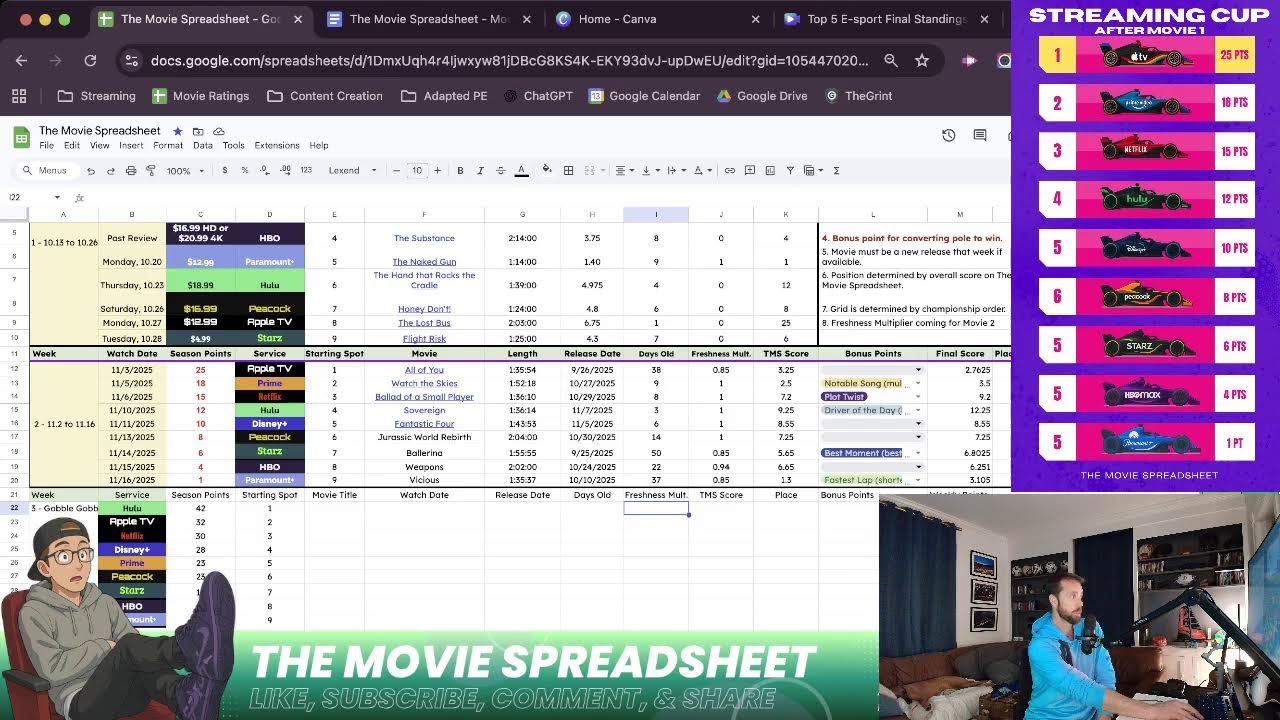
Task: Click the undo arrow icon
Action: [x=91, y=171]
